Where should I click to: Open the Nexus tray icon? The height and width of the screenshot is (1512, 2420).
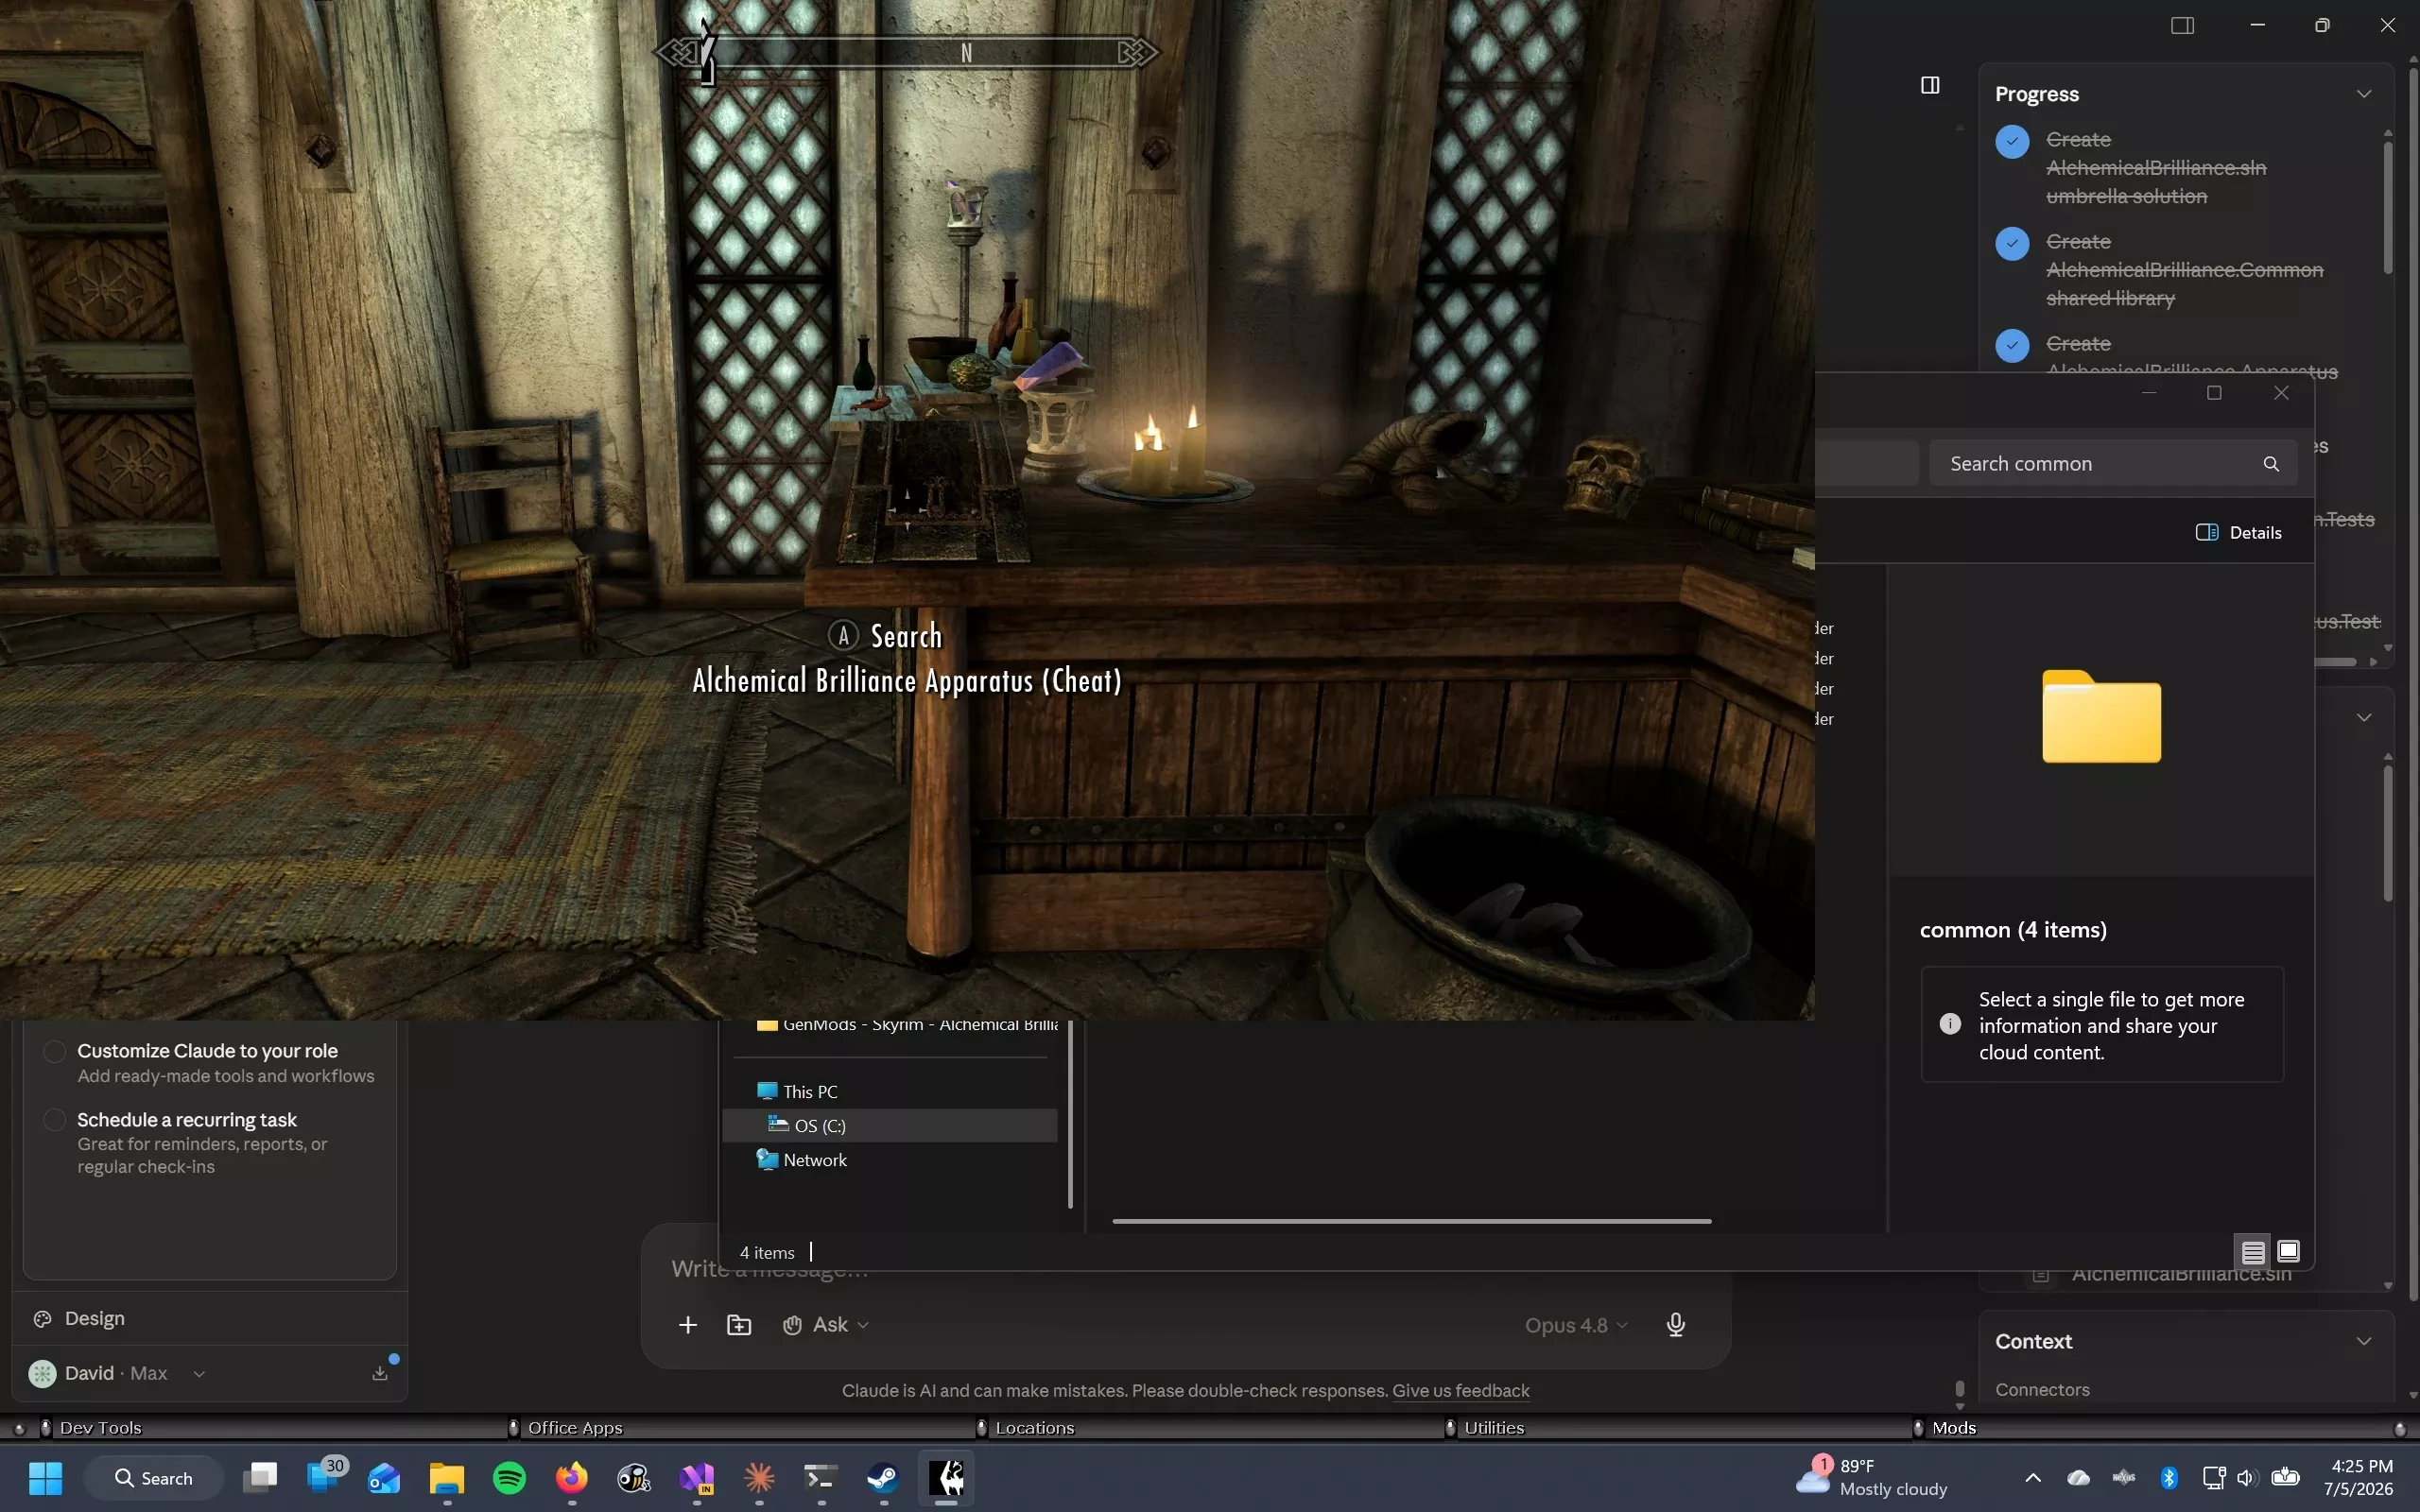[2124, 1477]
